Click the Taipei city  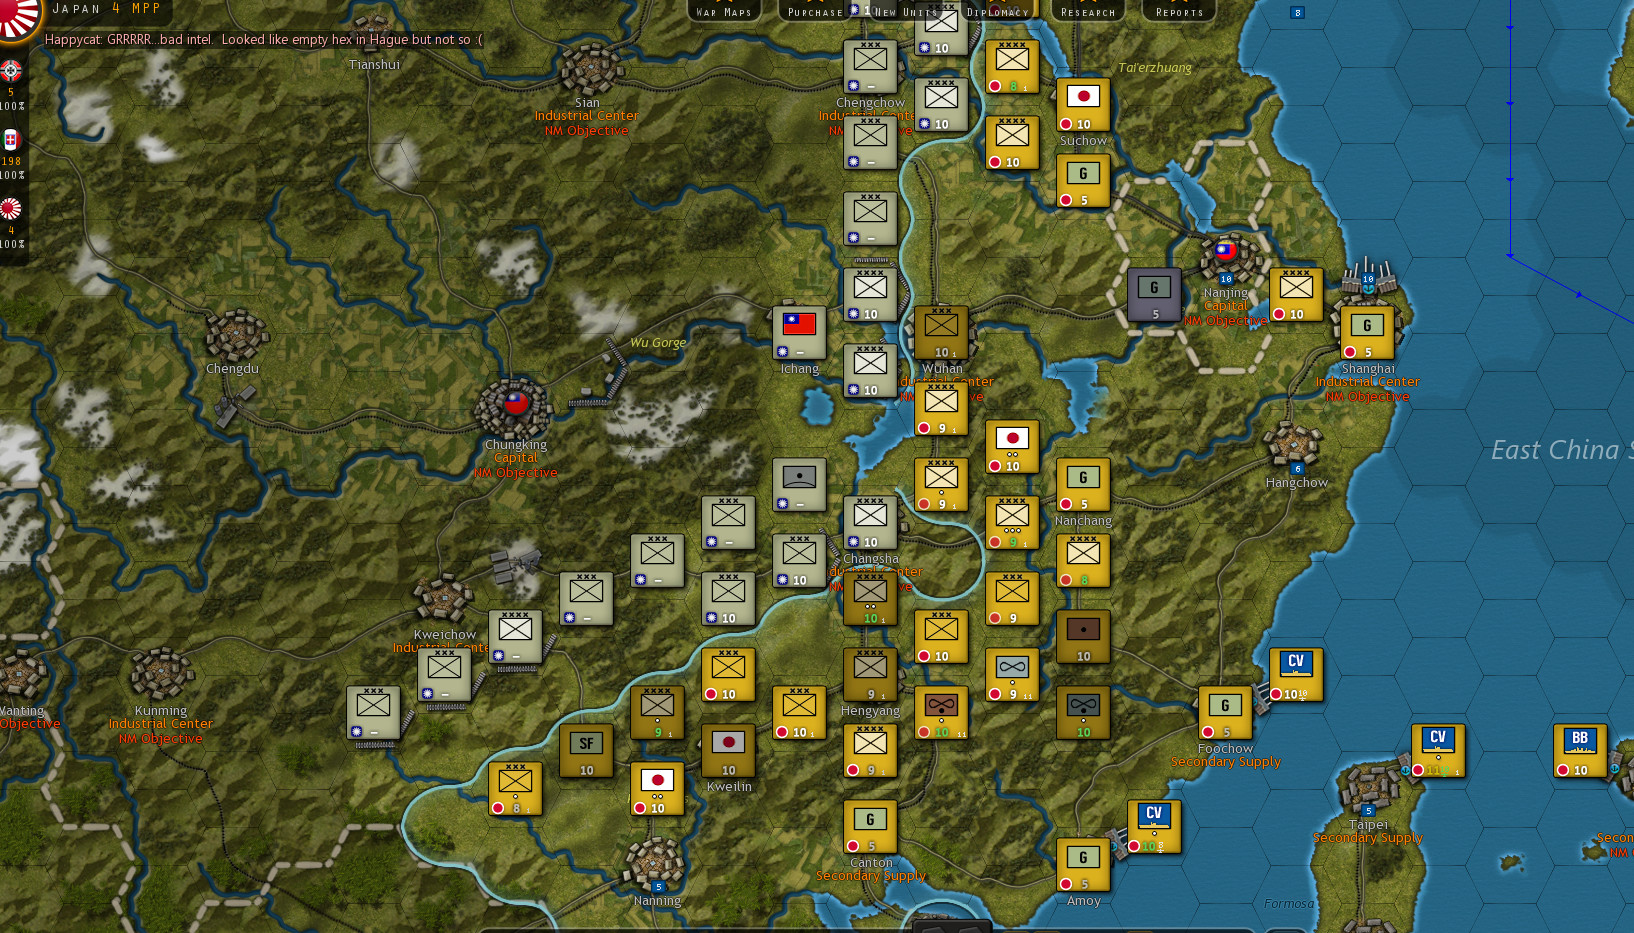[1370, 788]
